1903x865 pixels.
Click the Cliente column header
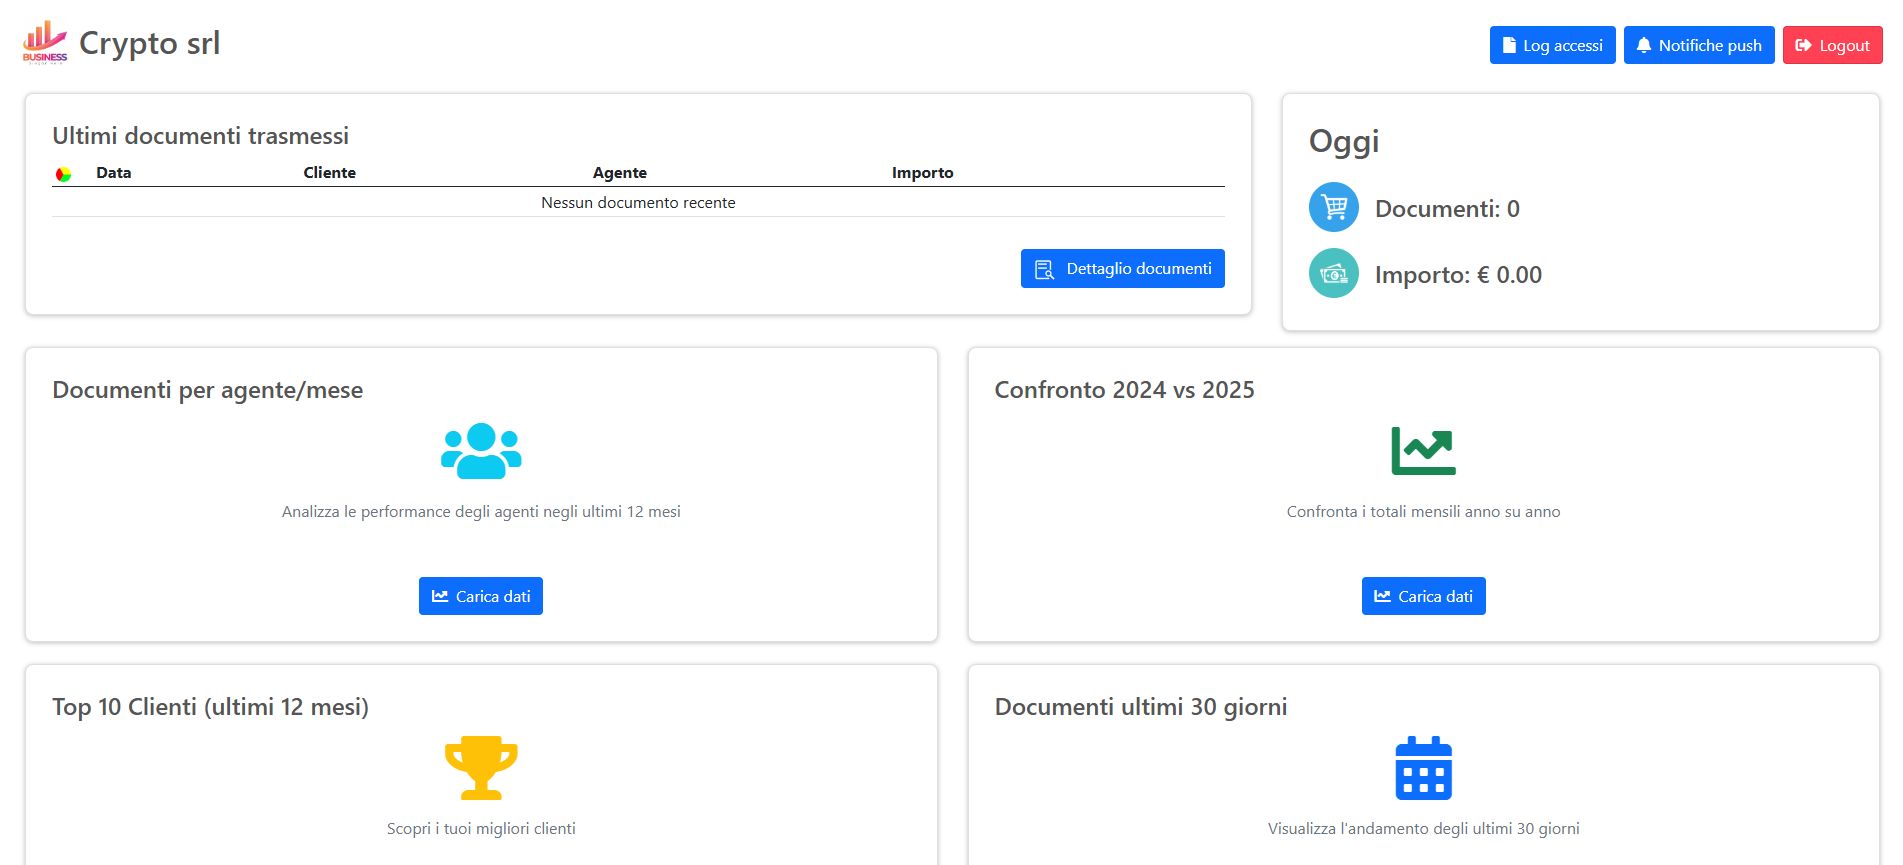point(329,173)
